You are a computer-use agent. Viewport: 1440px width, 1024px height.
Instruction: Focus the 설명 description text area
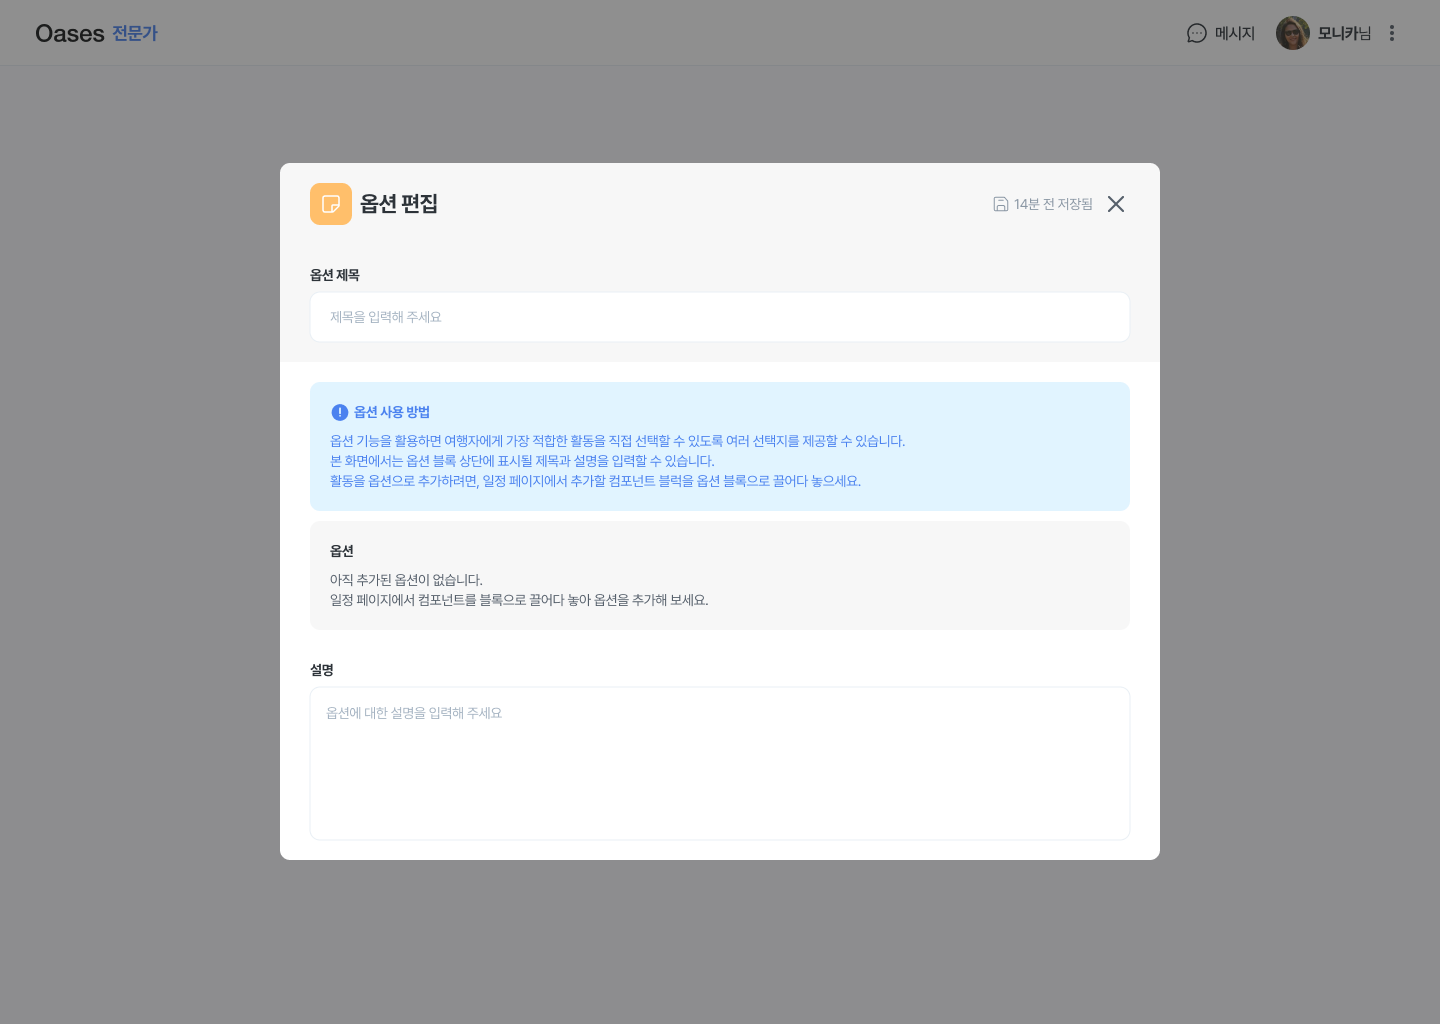coord(720,763)
